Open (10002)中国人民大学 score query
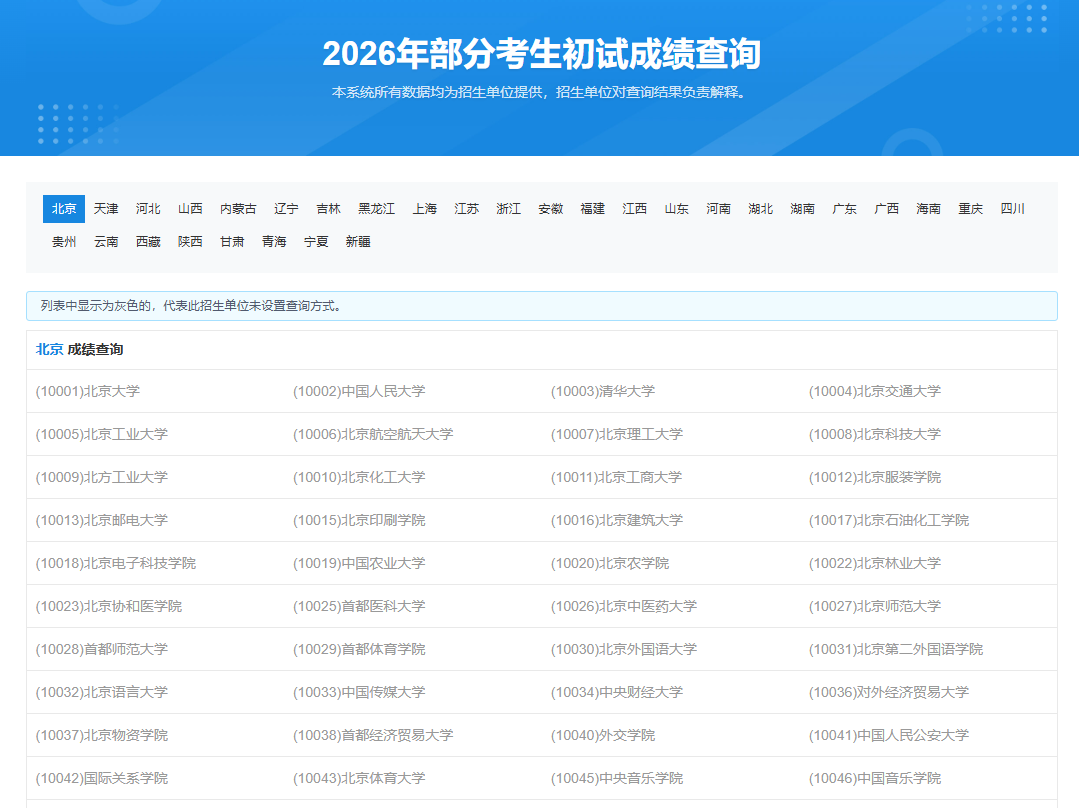 [x=359, y=391]
